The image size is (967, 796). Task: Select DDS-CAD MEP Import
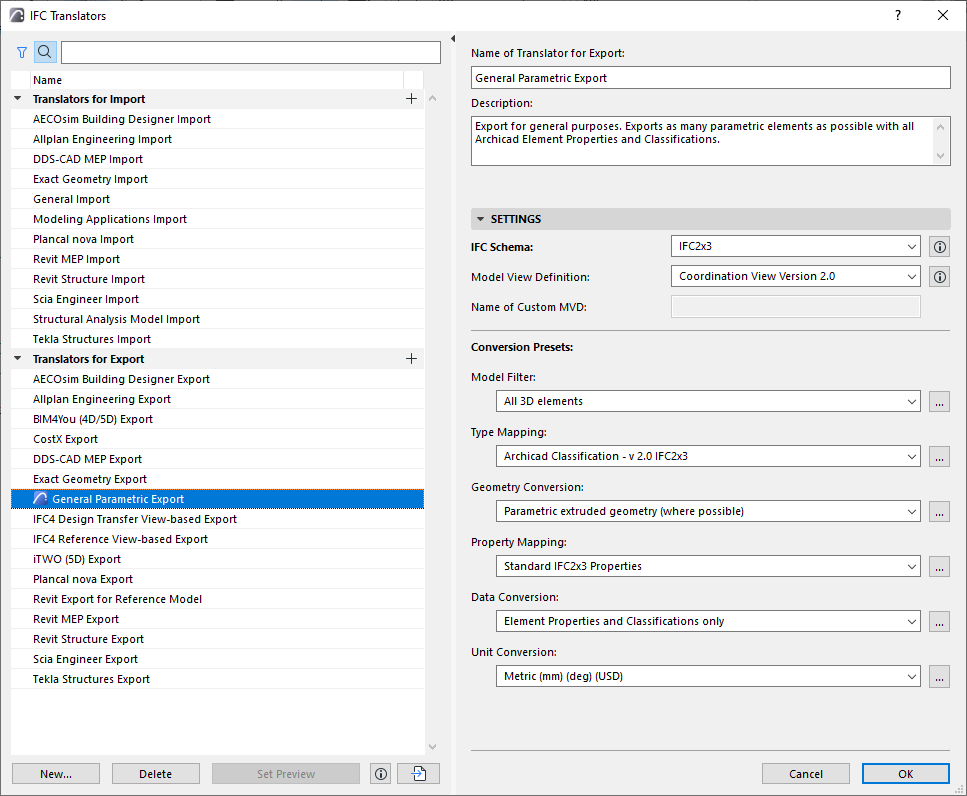tap(217, 159)
